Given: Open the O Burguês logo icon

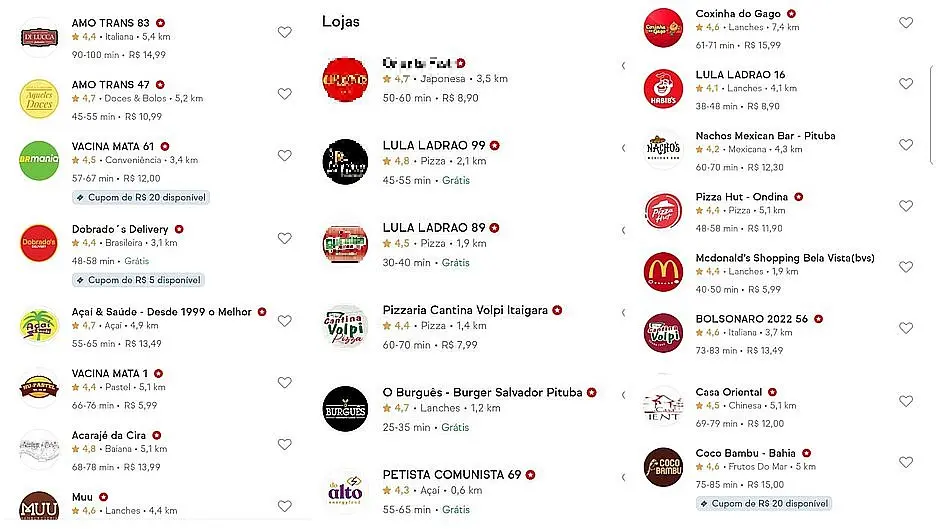Looking at the screenshot, I should (x=345, y=407).
